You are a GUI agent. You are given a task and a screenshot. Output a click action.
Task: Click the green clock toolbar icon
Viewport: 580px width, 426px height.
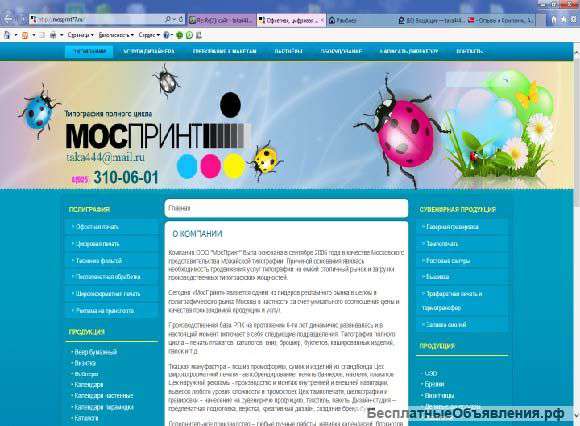click(189, 36)
